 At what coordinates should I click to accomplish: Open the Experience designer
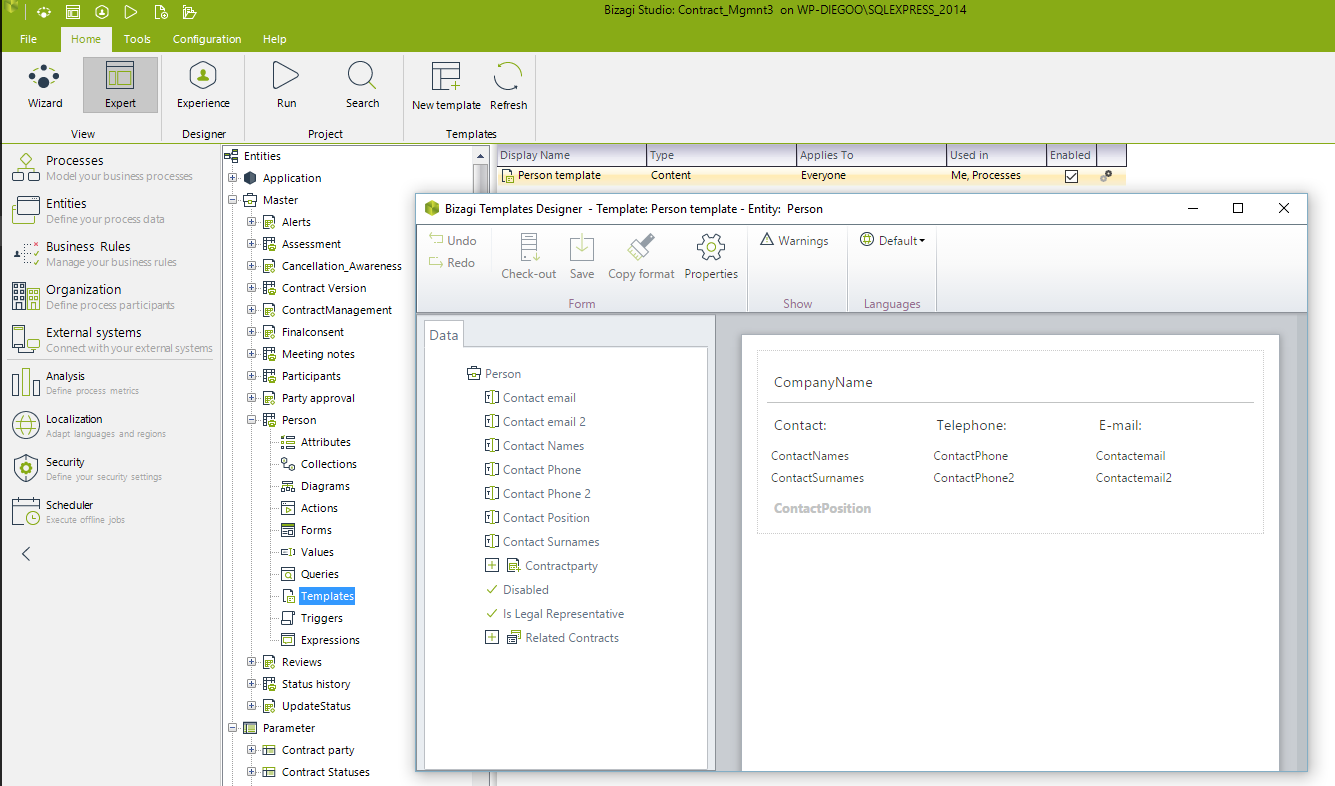point(203,85)
